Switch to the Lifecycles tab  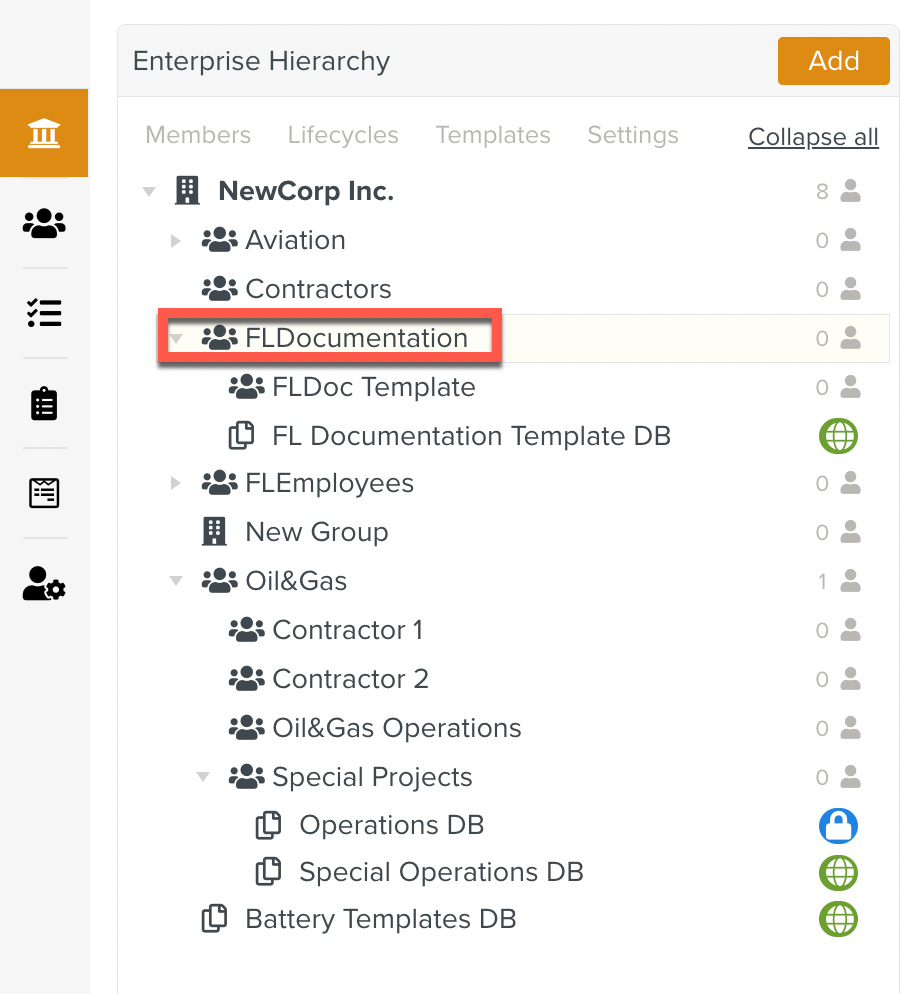343,136
